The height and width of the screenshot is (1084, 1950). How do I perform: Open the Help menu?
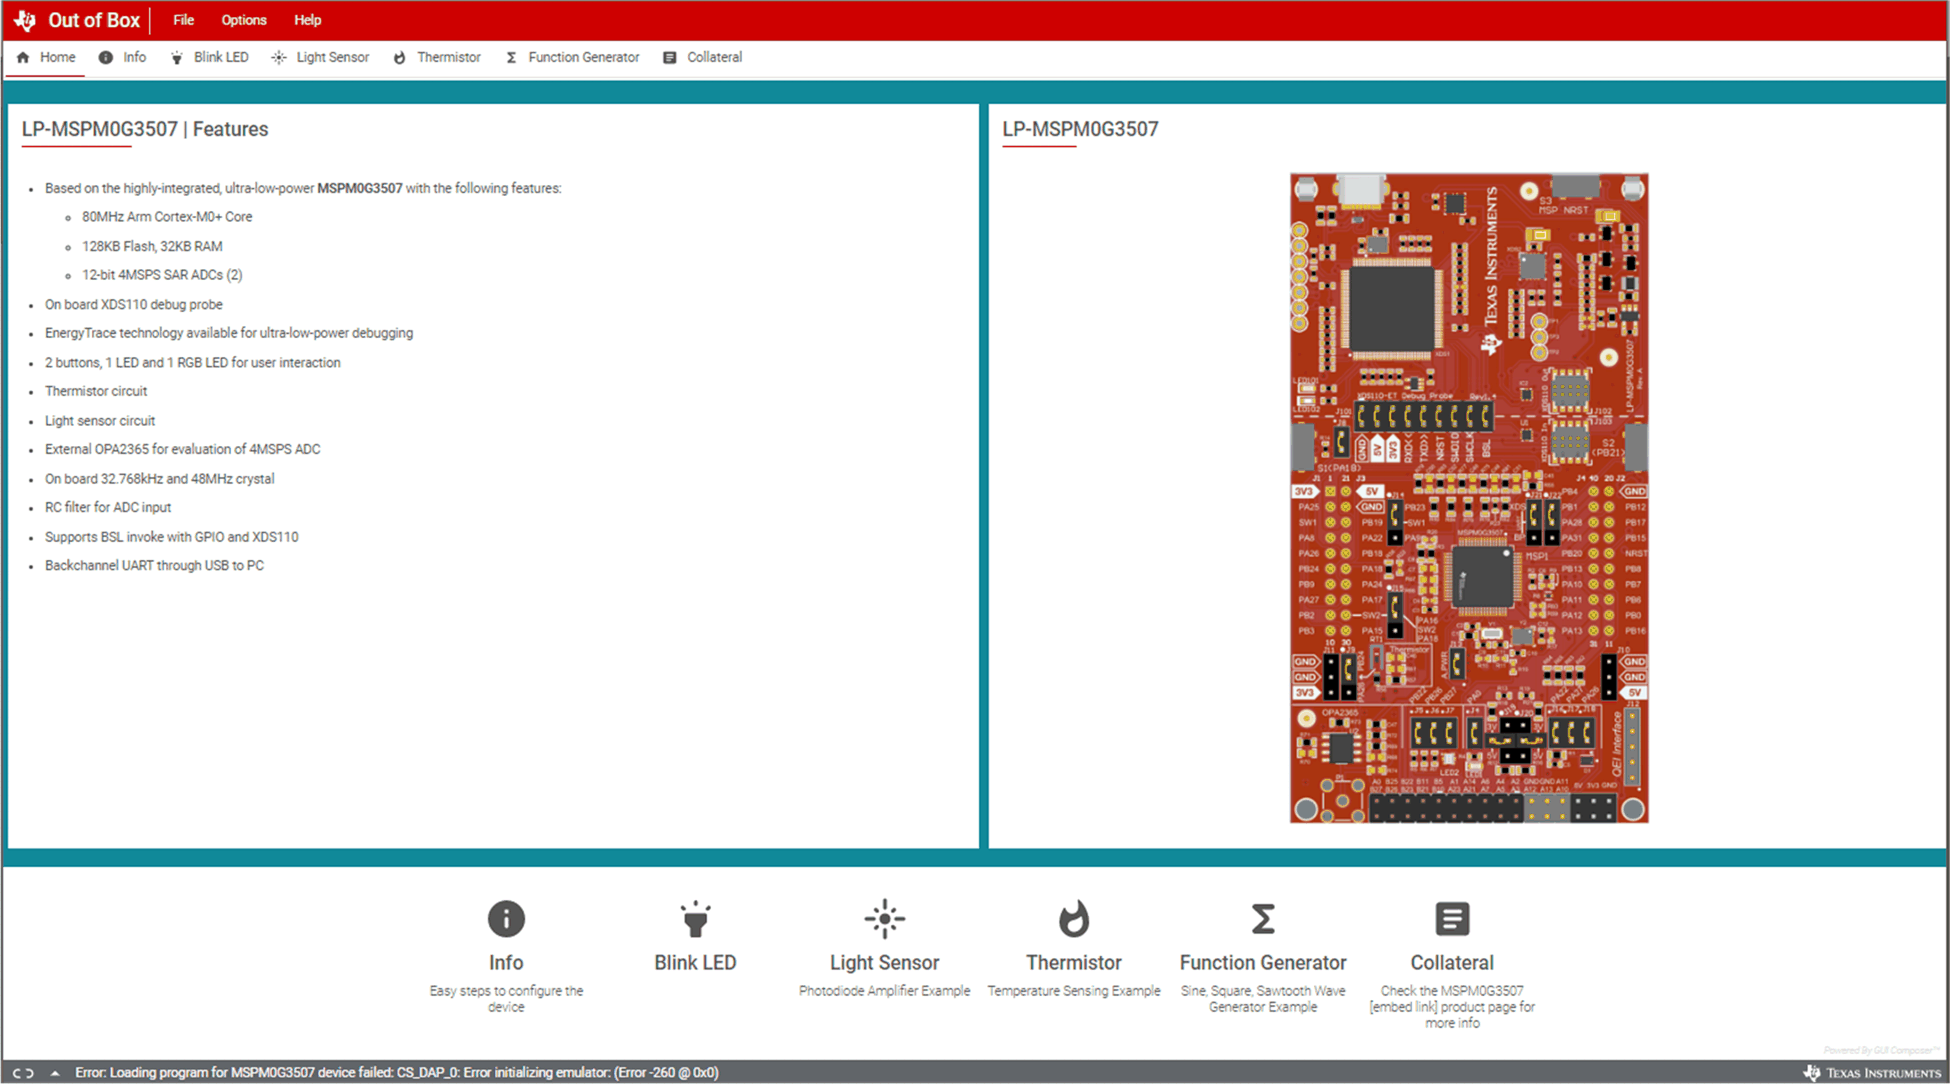[308, 20]
